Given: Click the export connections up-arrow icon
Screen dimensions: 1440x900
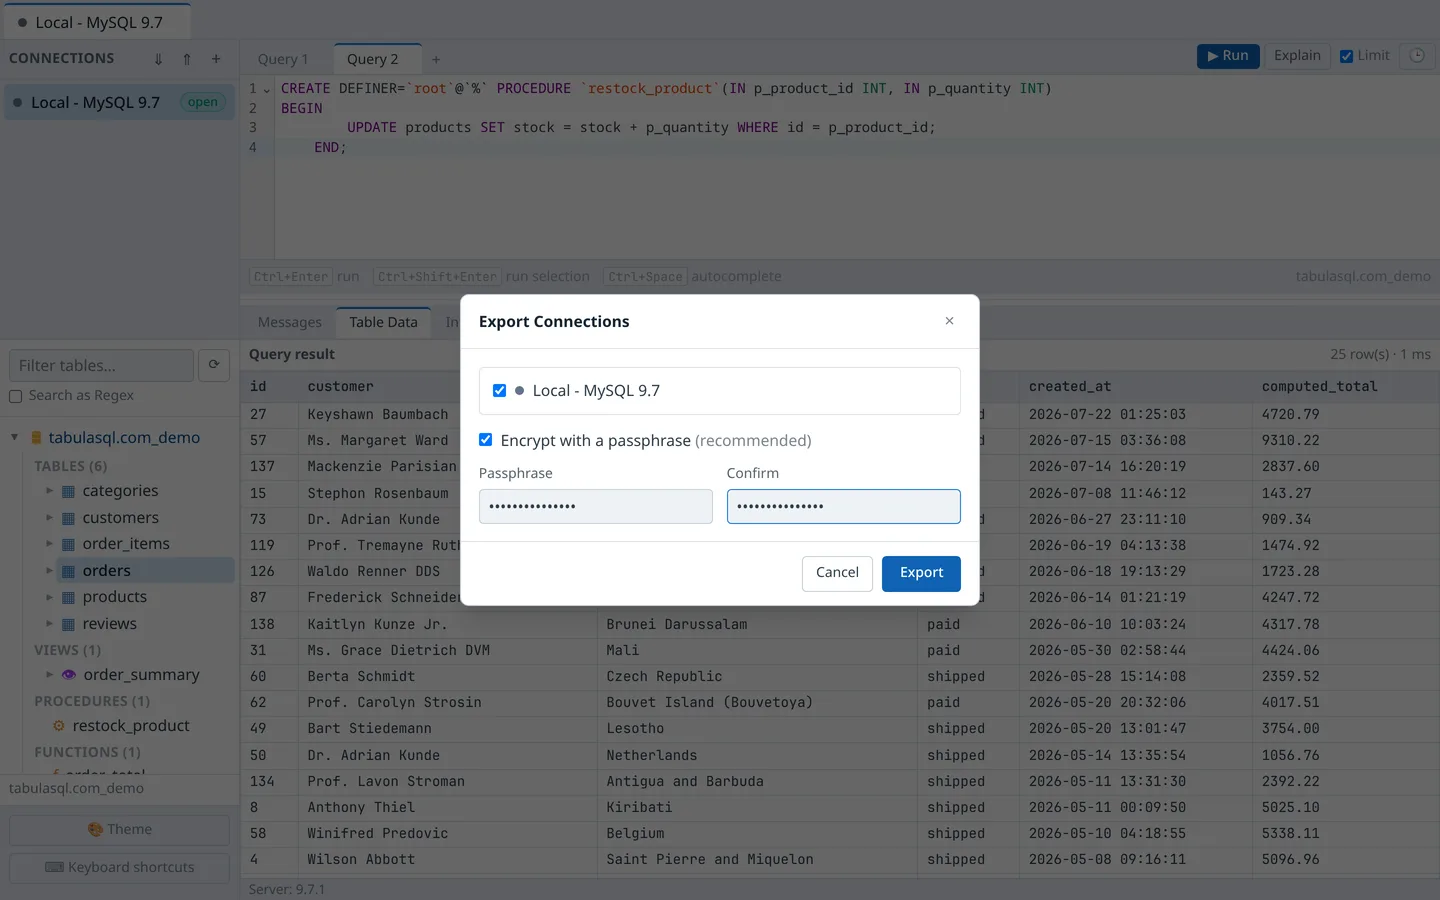Looking at the screenshot, I should pos(187,59).
